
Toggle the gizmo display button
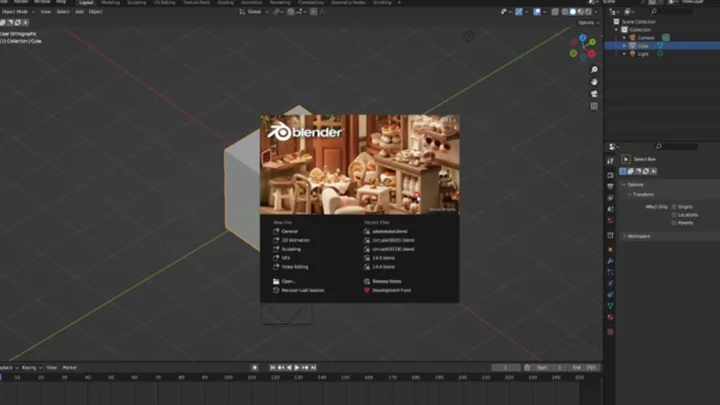pyautogui.click(x=519, y=12)
